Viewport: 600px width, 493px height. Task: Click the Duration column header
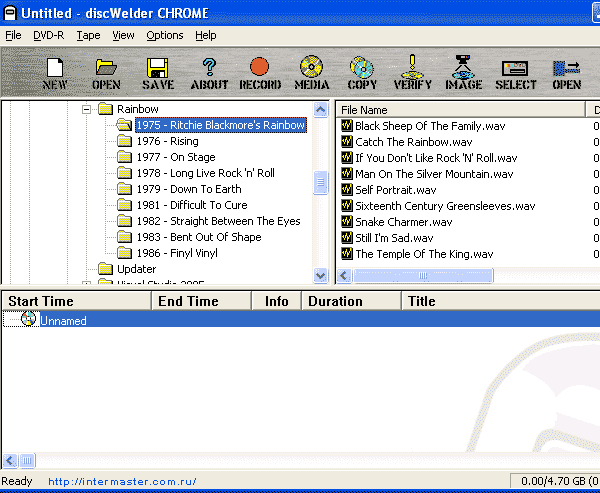click(x=351, y=301)
